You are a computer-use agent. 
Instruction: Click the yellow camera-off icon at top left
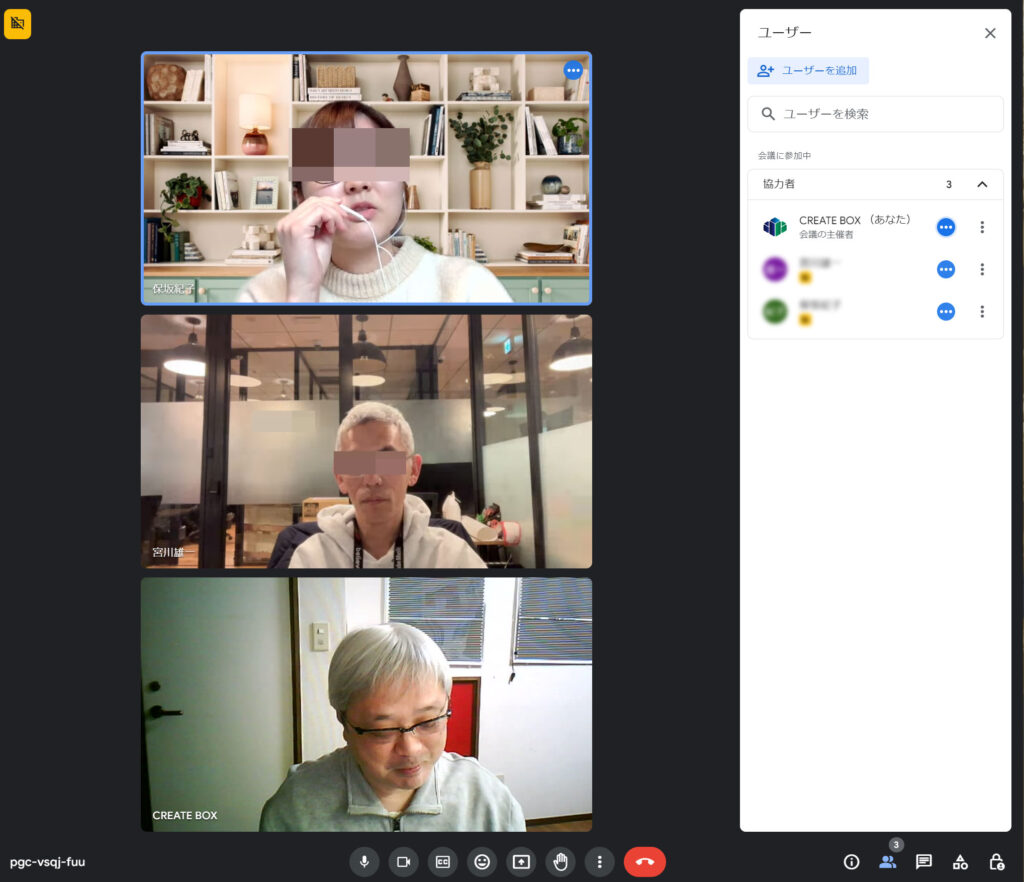pyautogui.click(x=18, y=24)
